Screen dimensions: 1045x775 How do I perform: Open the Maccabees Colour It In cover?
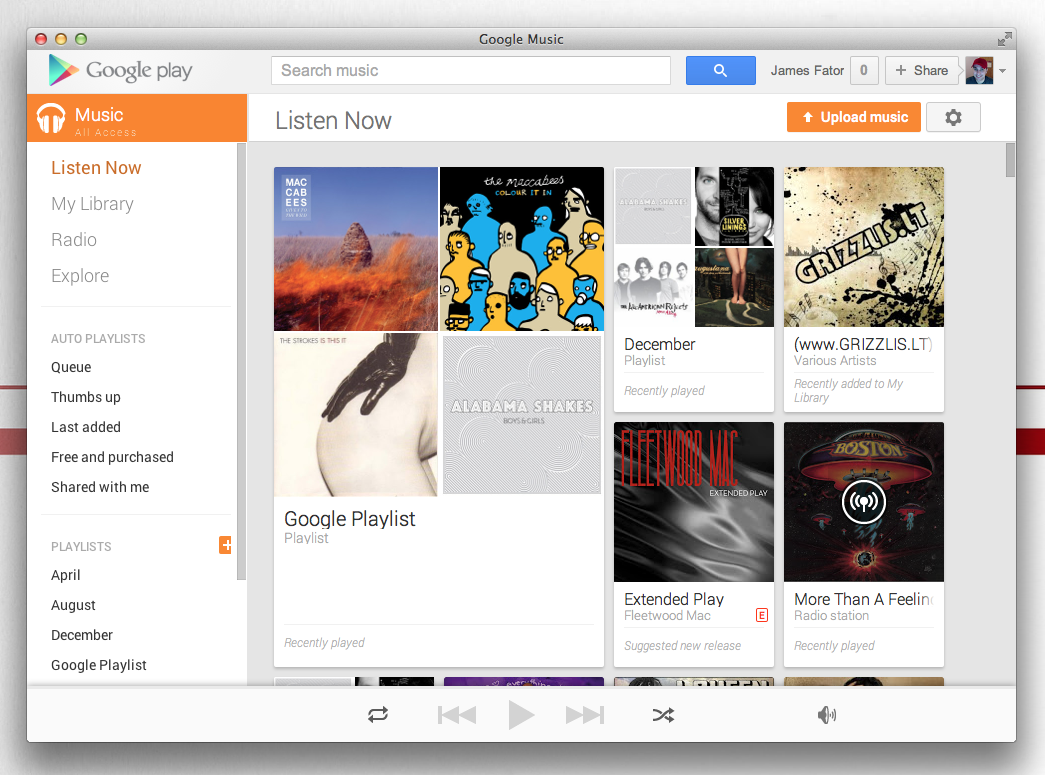[522, 249]
